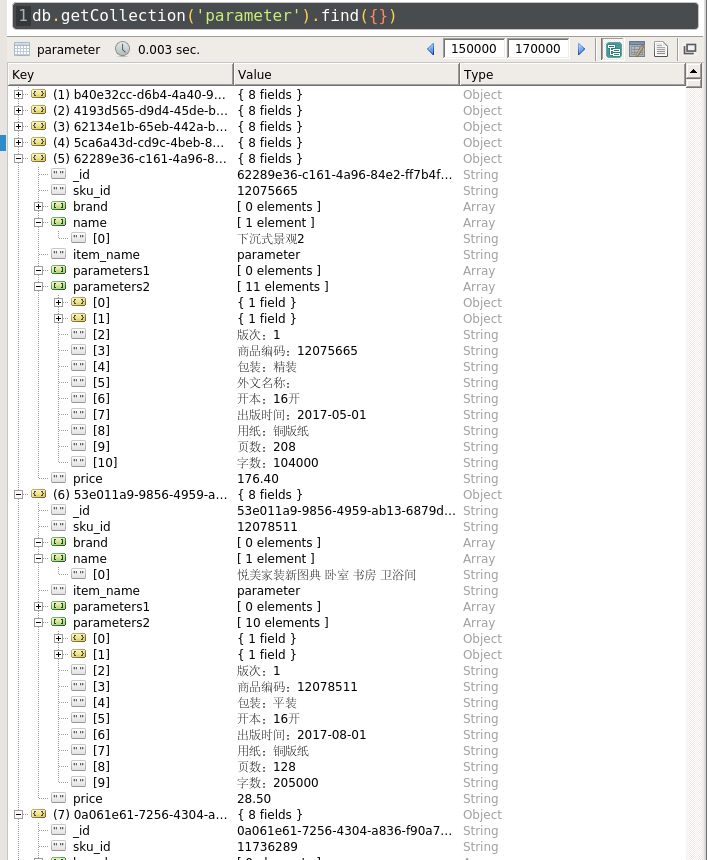Collapse parameters2 with 11 elements
This screenshot has height=860, width=707.
point(38,286)
